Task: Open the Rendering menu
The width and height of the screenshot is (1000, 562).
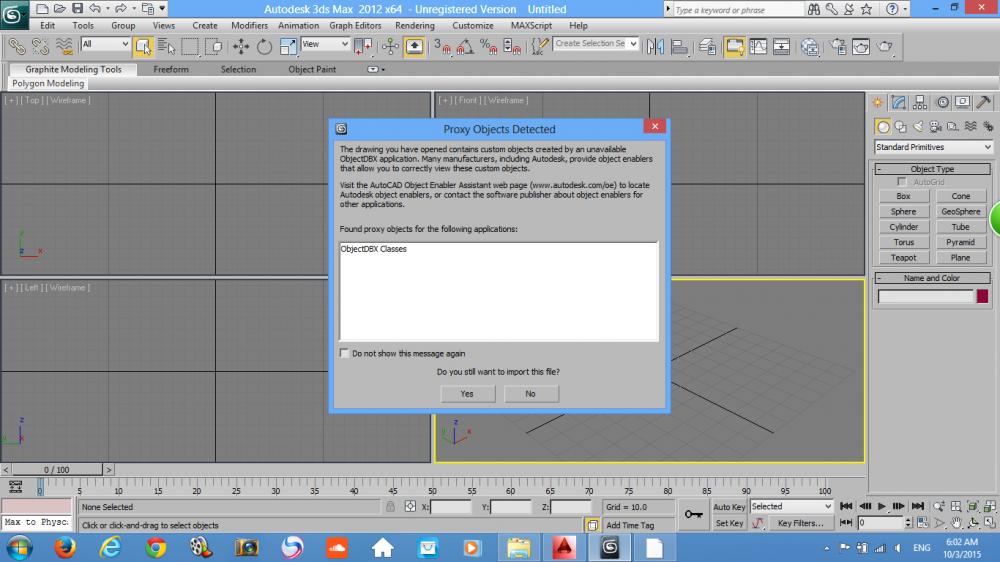Action: (414, 25)
